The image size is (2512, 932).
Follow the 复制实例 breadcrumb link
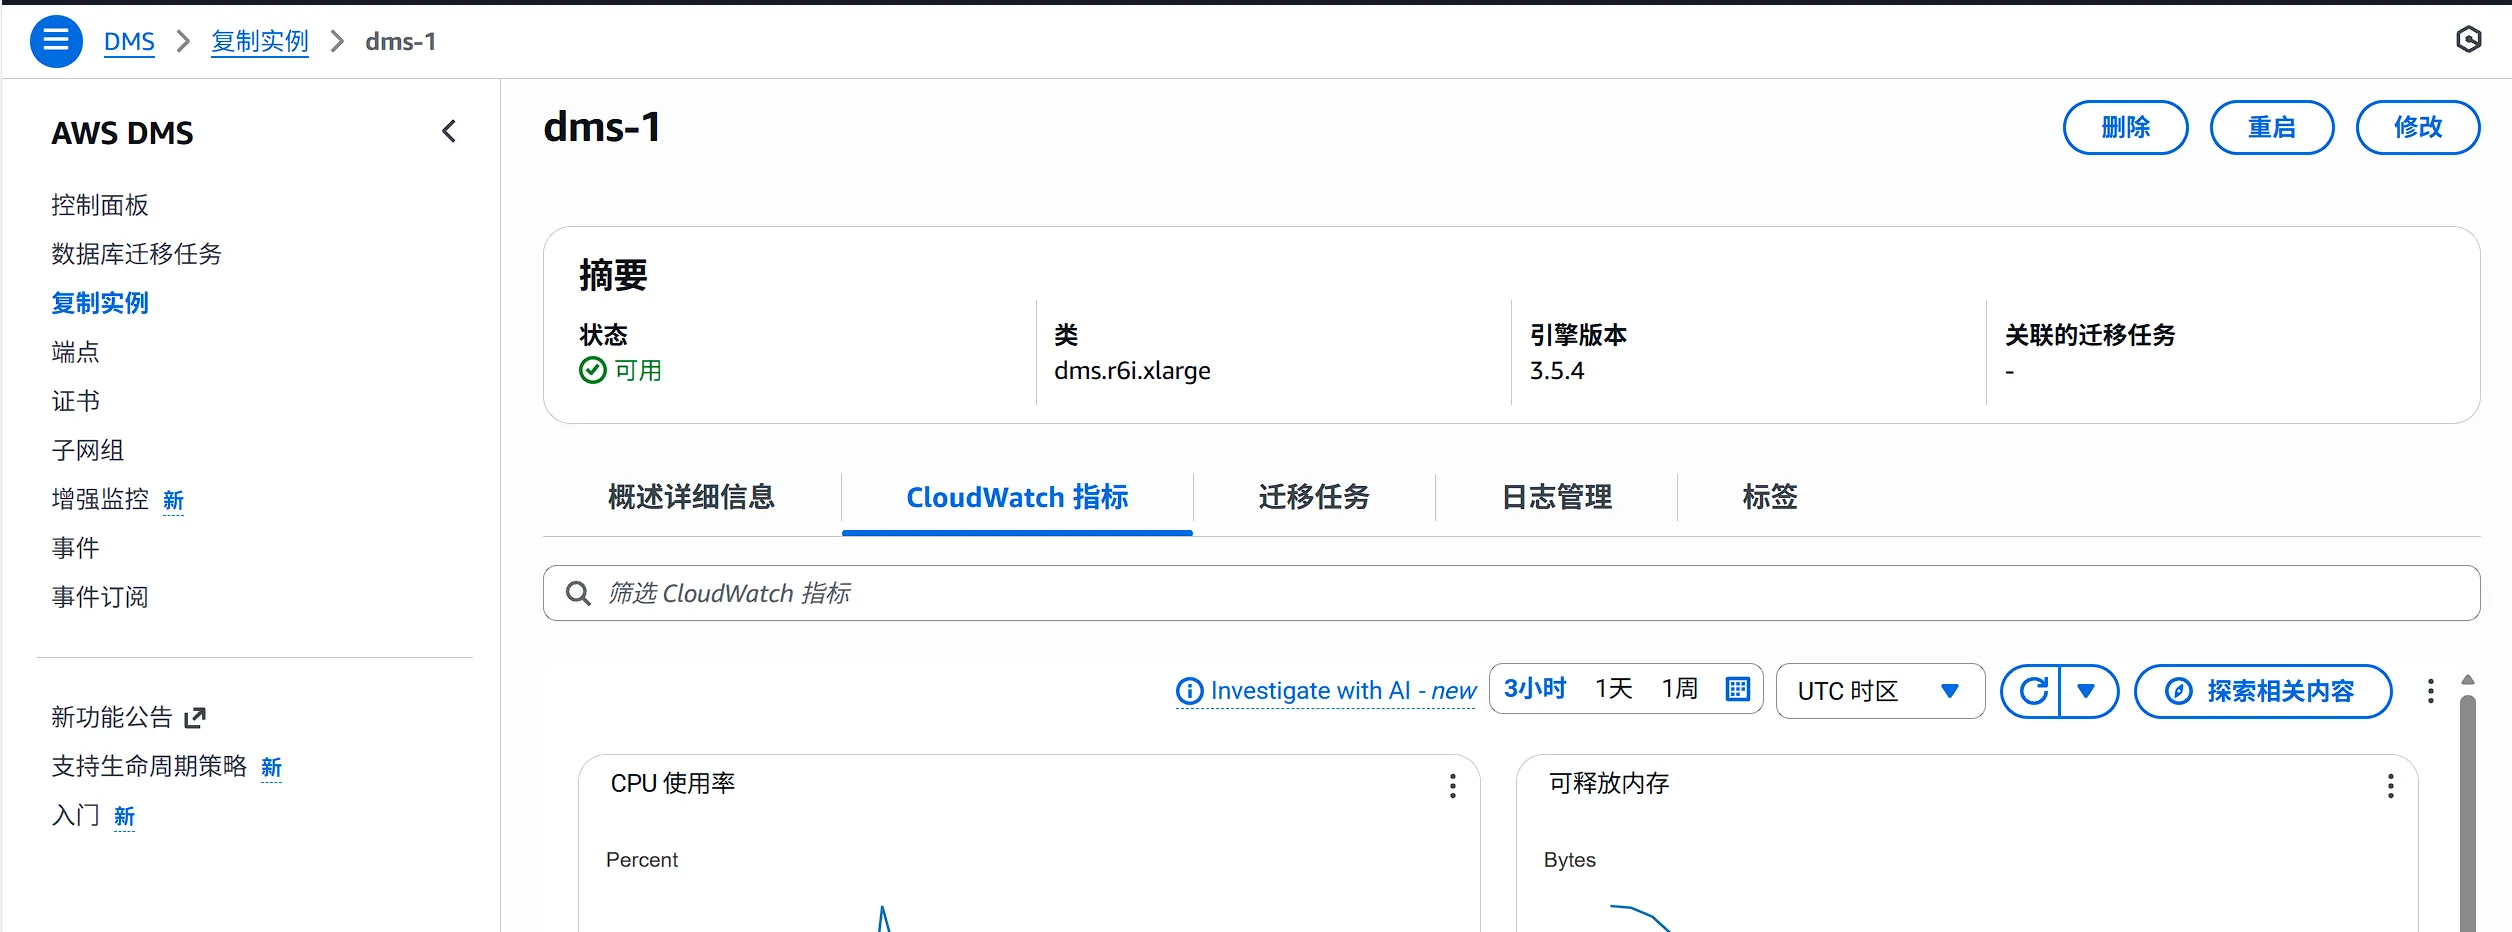(259, 41)
